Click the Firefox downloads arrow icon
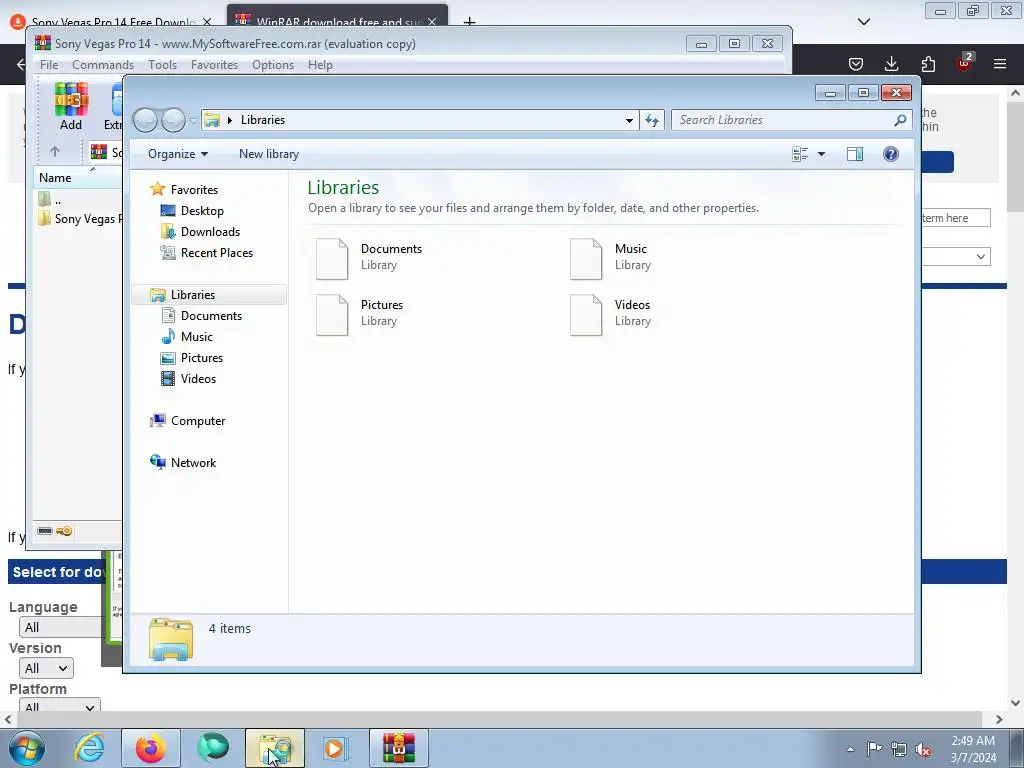 click(891, 63)
